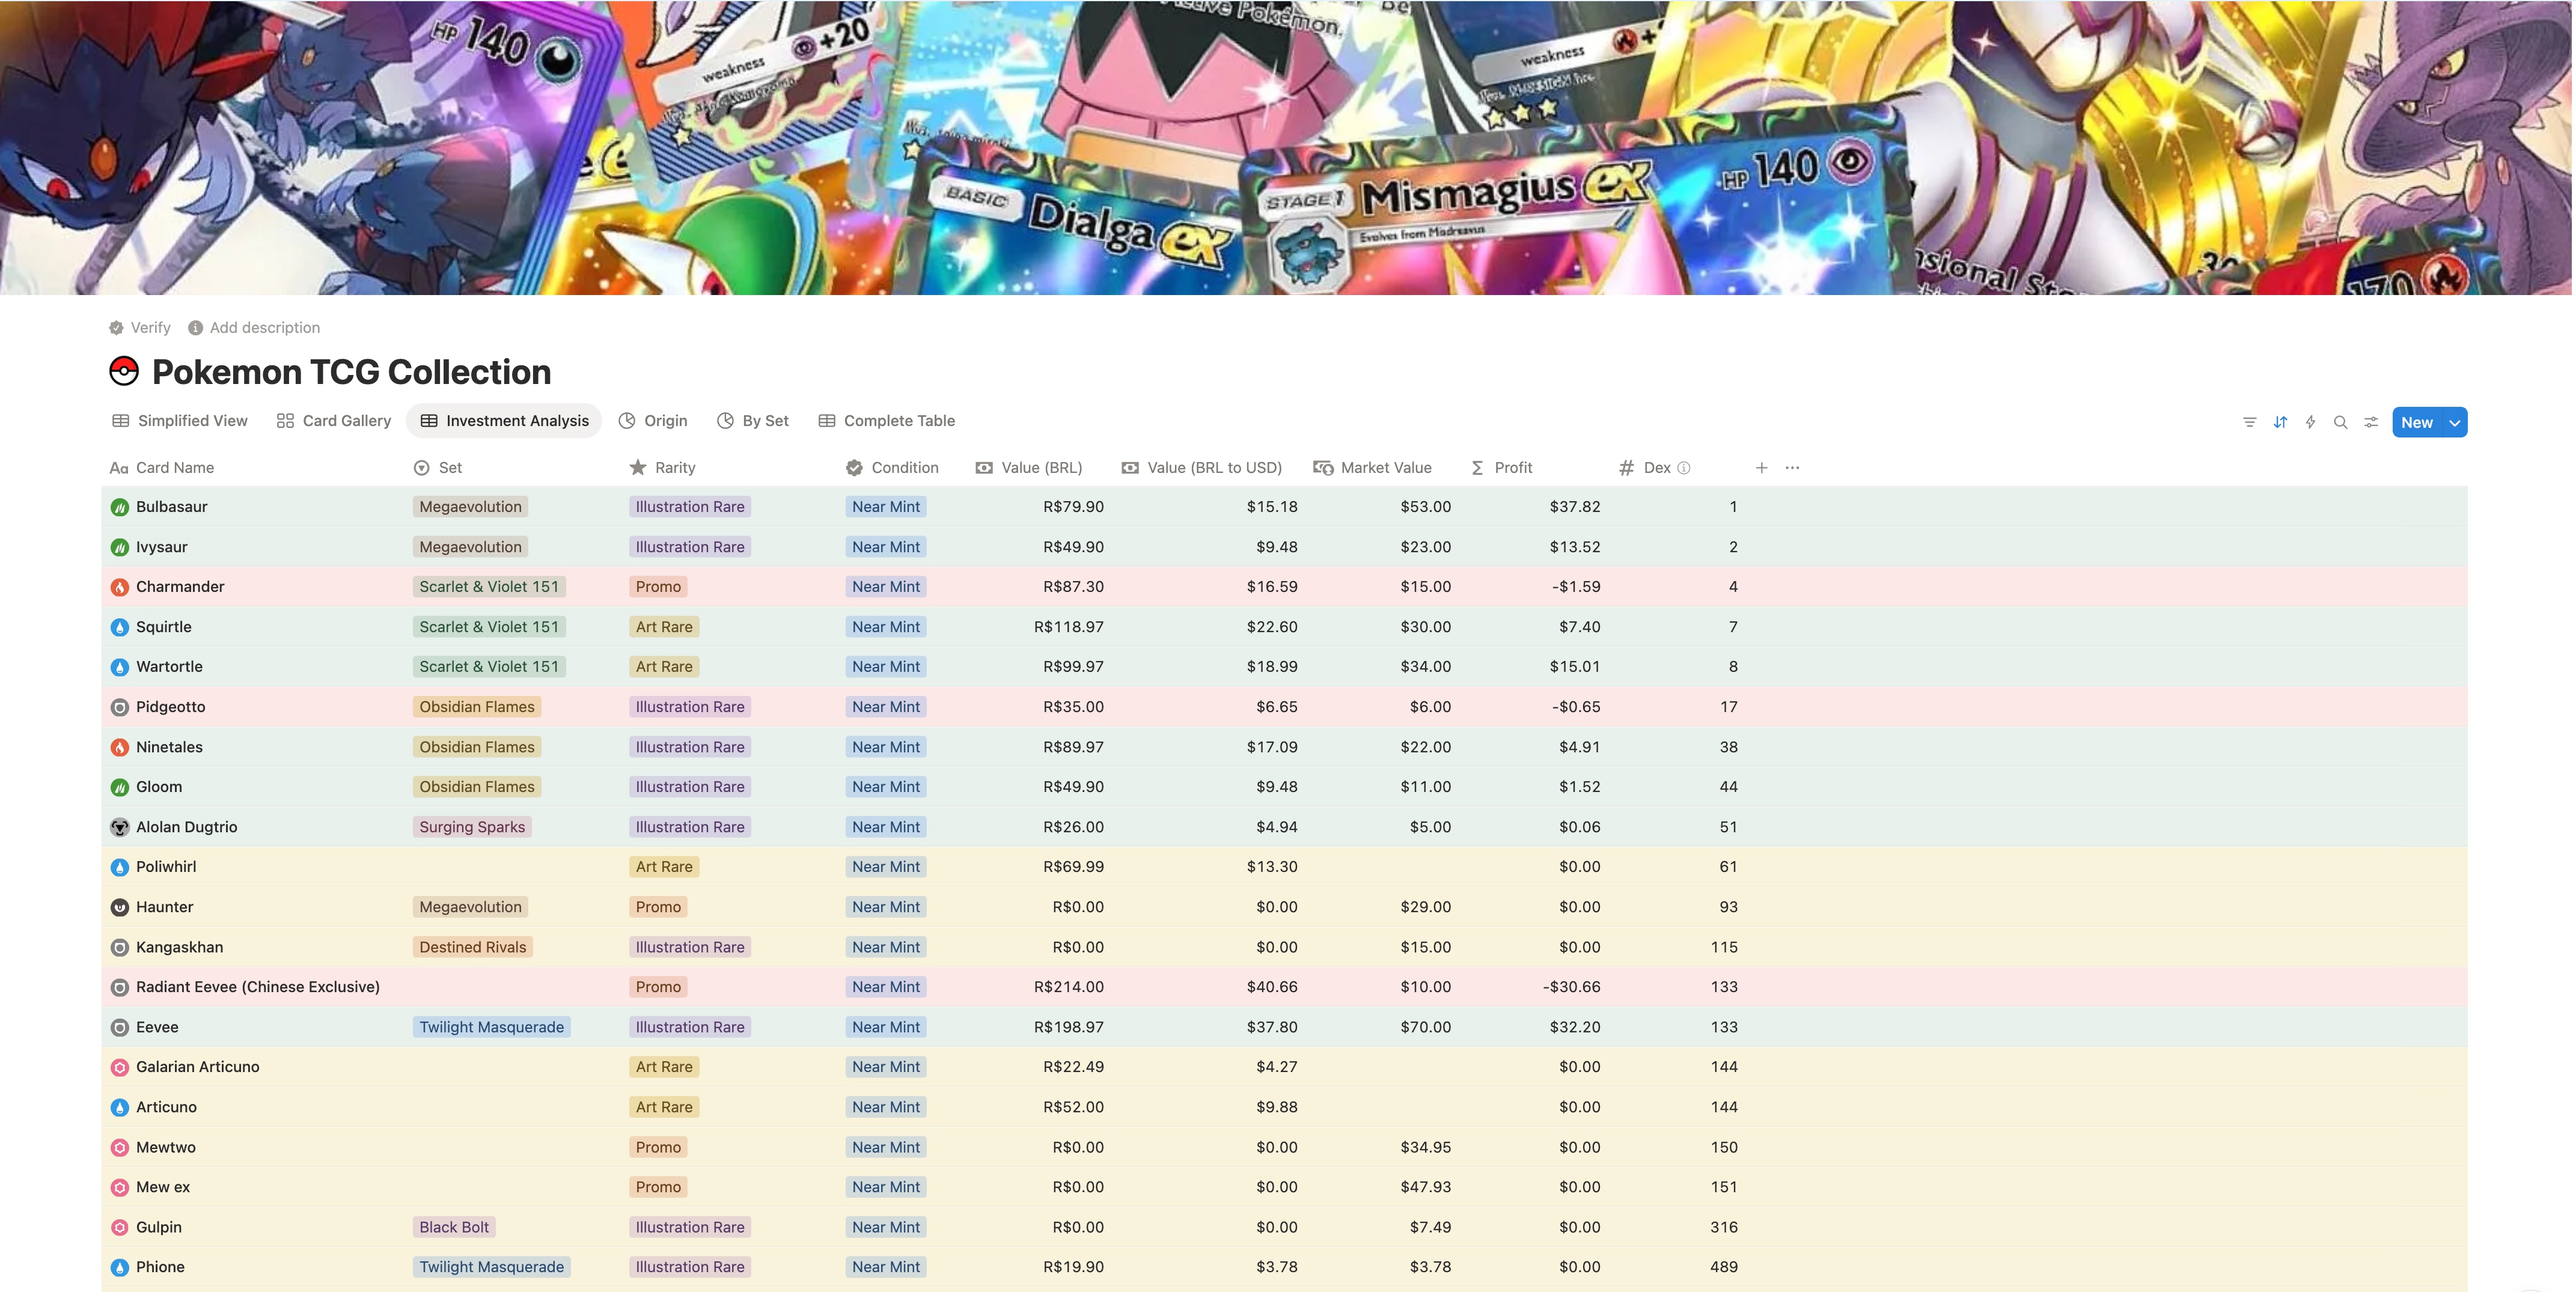Click $70.00 market value for Eevee
This screenshot has width=2576, height=1292.
tap(1425, 1027)
